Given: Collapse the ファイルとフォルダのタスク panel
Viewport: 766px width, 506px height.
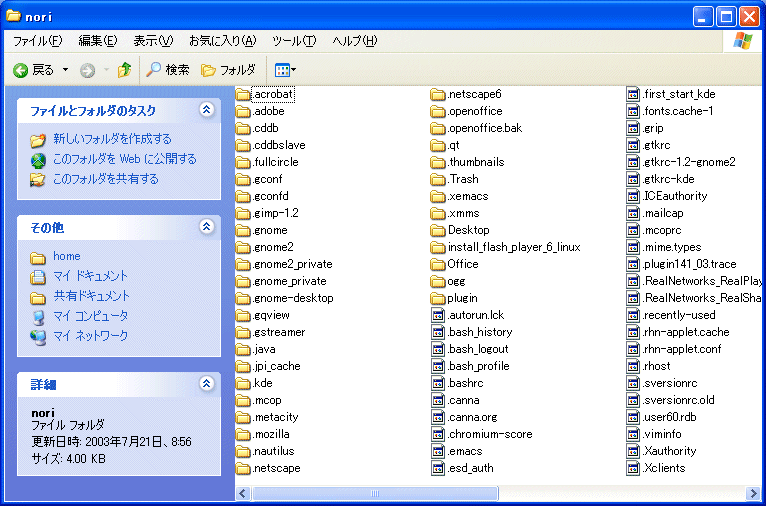Looking at the screenshot, I should 207,110.
